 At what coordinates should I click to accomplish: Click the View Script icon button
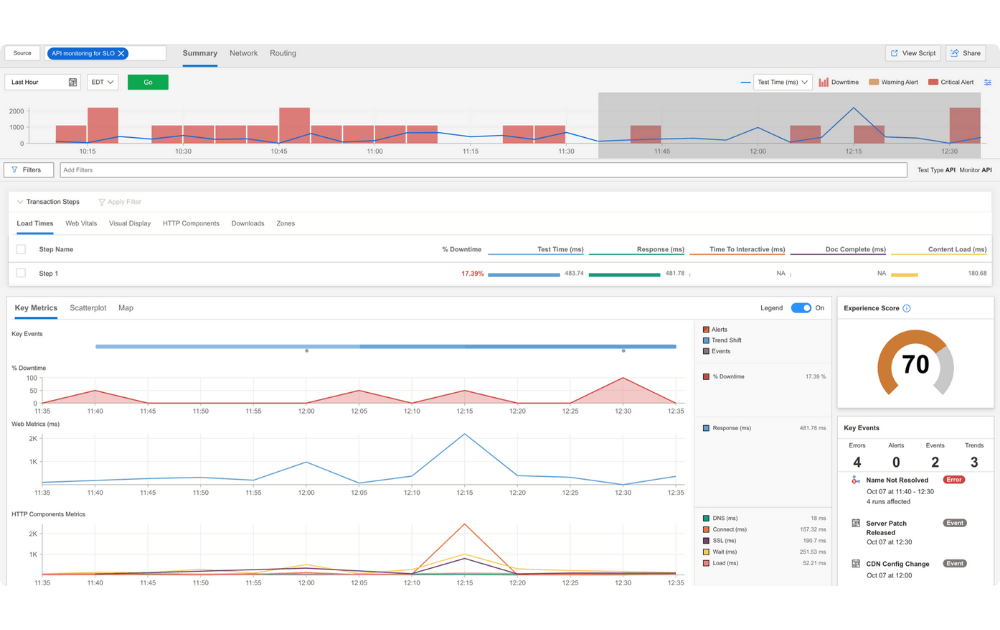894,54
